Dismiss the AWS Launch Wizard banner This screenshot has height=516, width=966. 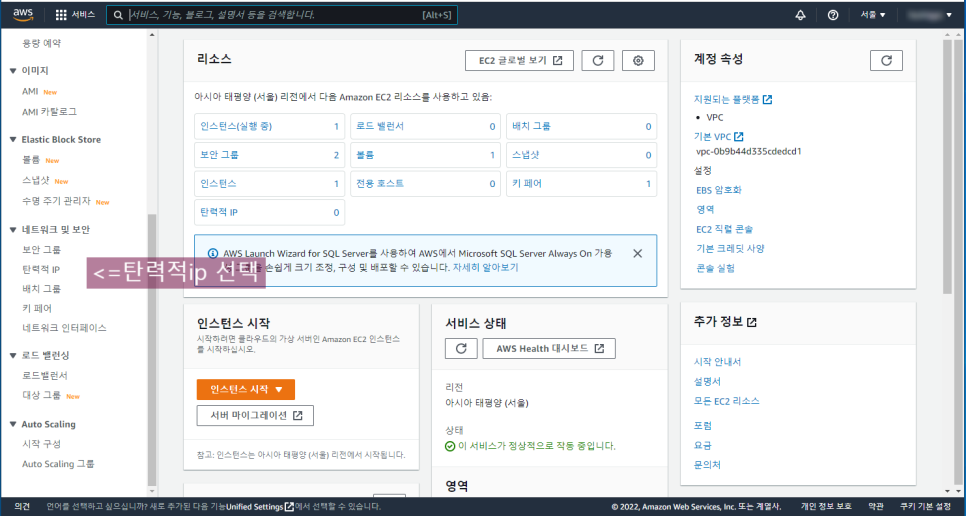click(x=638, y=254)
